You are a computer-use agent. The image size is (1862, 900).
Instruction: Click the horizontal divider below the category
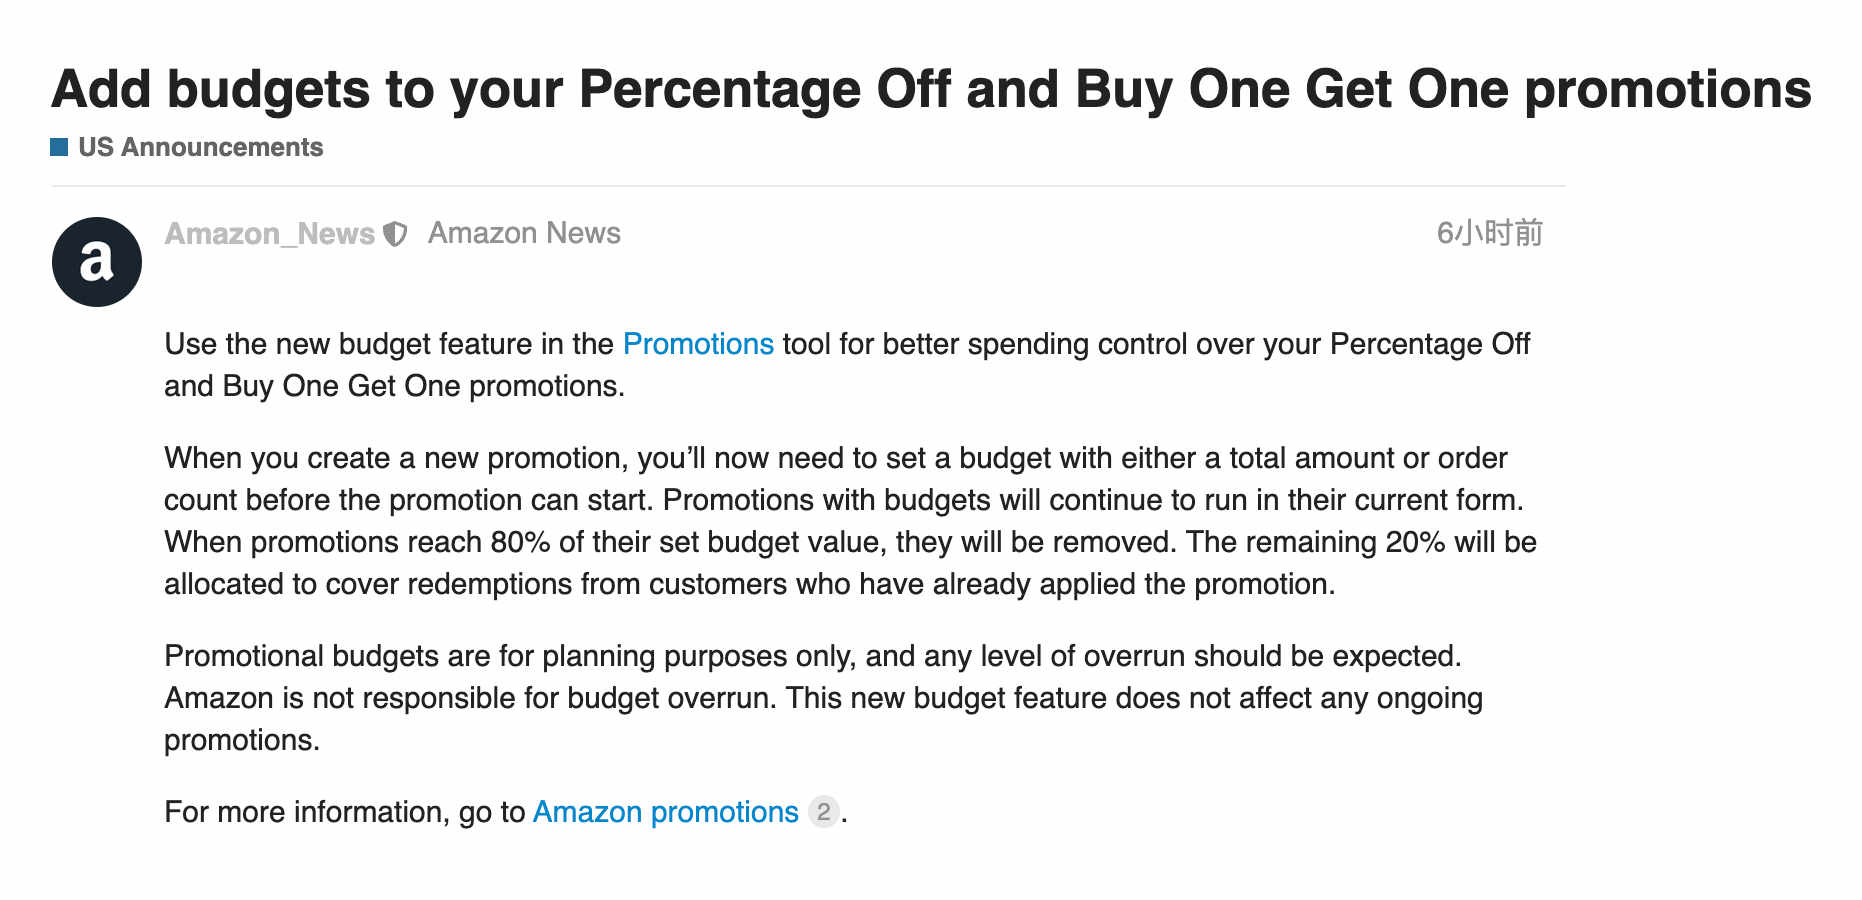(x=808, y=186)
